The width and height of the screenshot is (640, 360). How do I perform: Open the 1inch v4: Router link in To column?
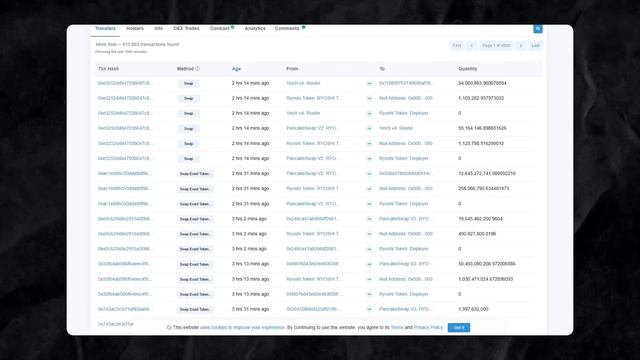[x=396, y=128]
